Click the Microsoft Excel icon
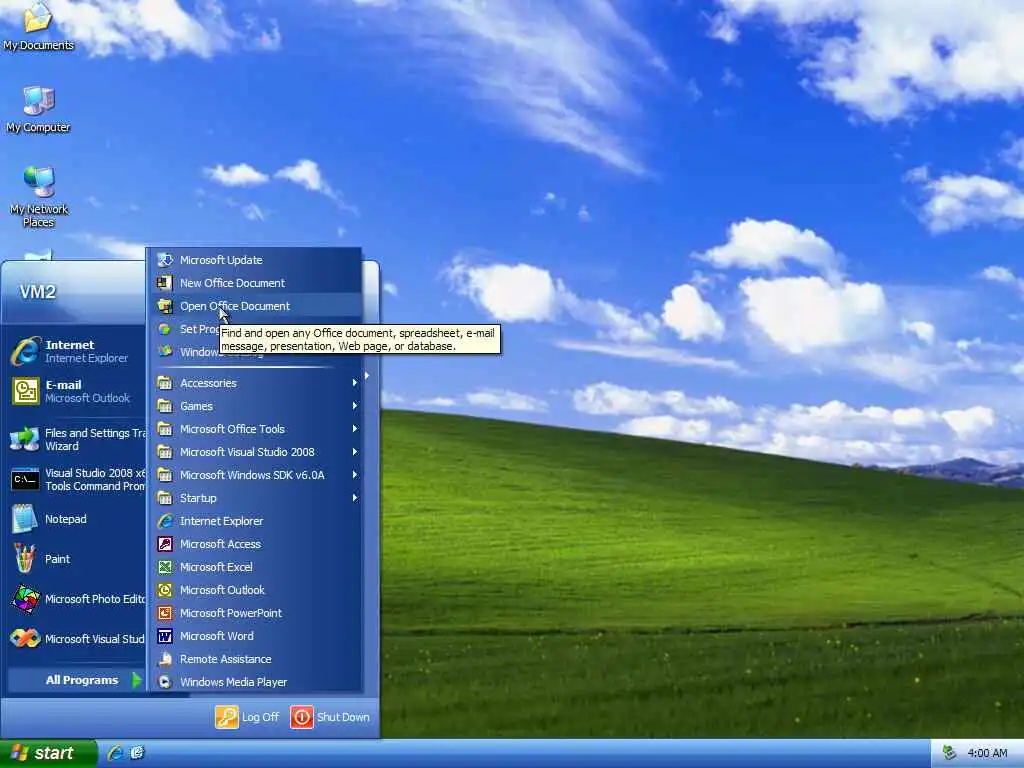 point(165,567)
